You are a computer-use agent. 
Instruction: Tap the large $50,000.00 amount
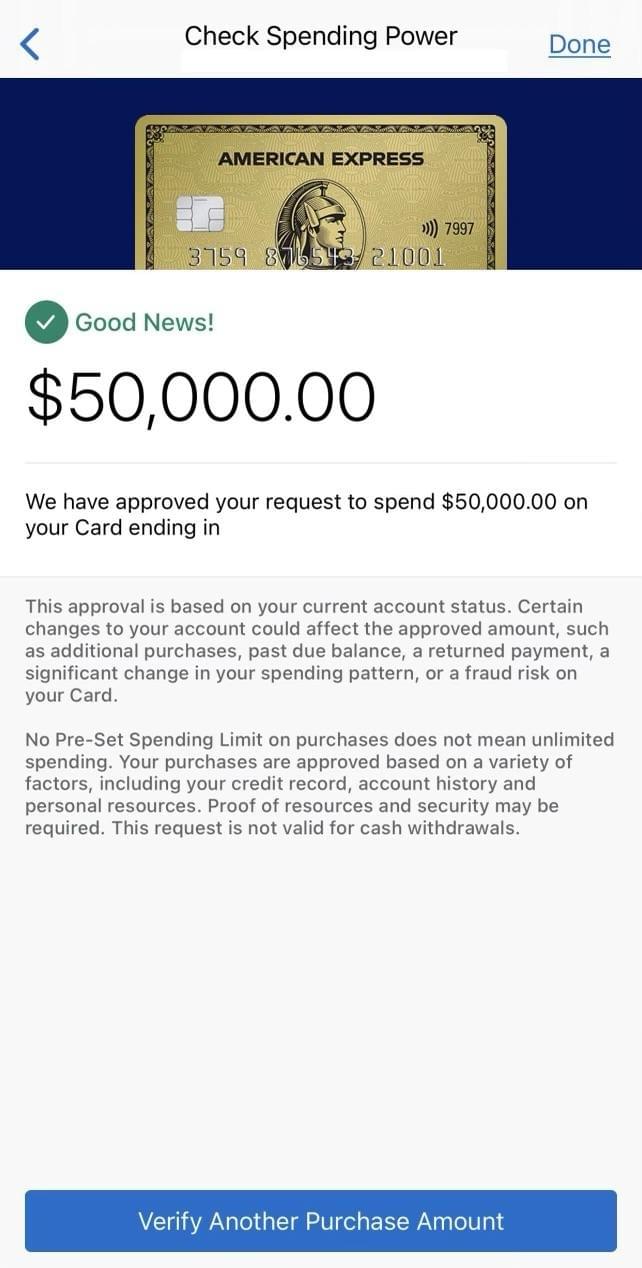[201, 397]
